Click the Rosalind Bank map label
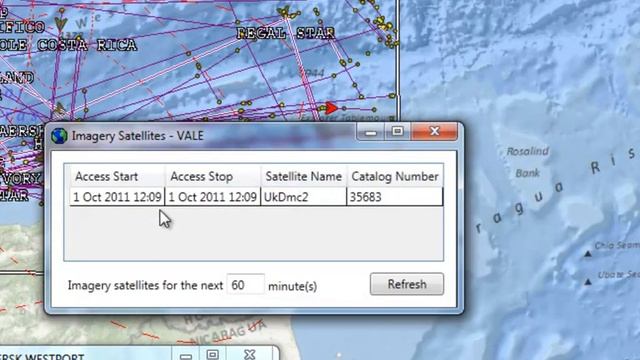 point(527,162)
